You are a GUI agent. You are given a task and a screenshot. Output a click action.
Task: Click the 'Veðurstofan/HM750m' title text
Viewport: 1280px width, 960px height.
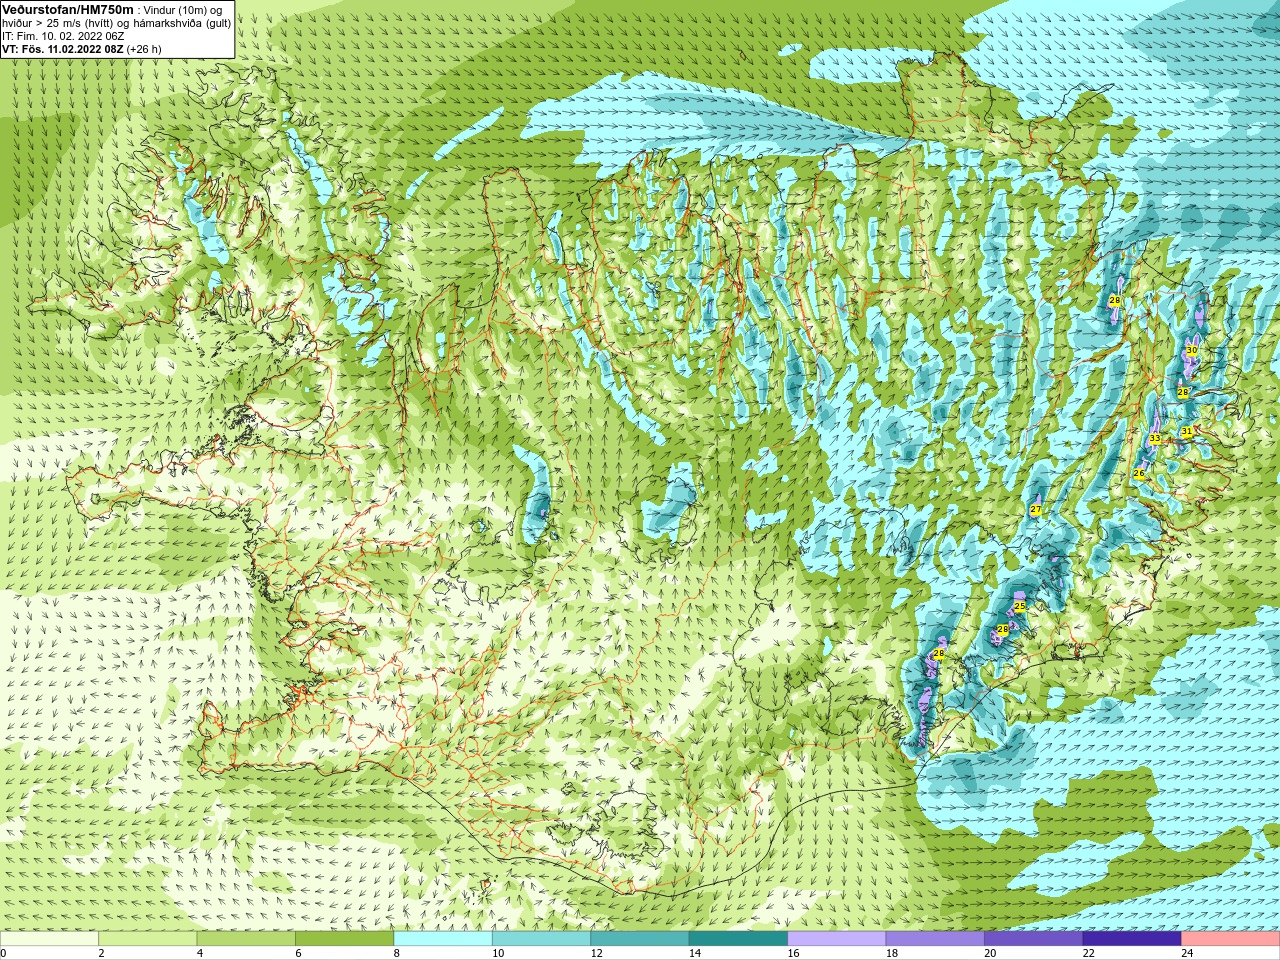(x=68, y=9)
